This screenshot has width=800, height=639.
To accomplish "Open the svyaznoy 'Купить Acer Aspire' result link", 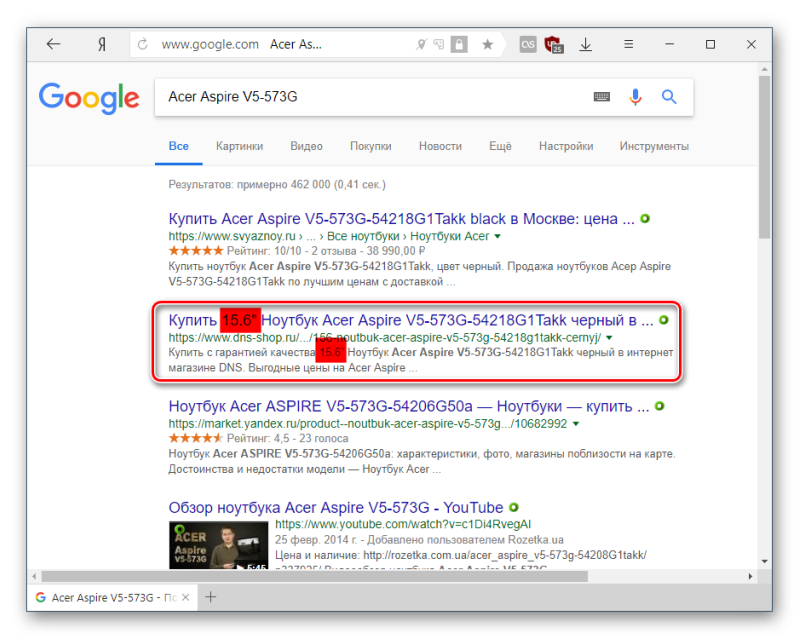I will (402, 219).
